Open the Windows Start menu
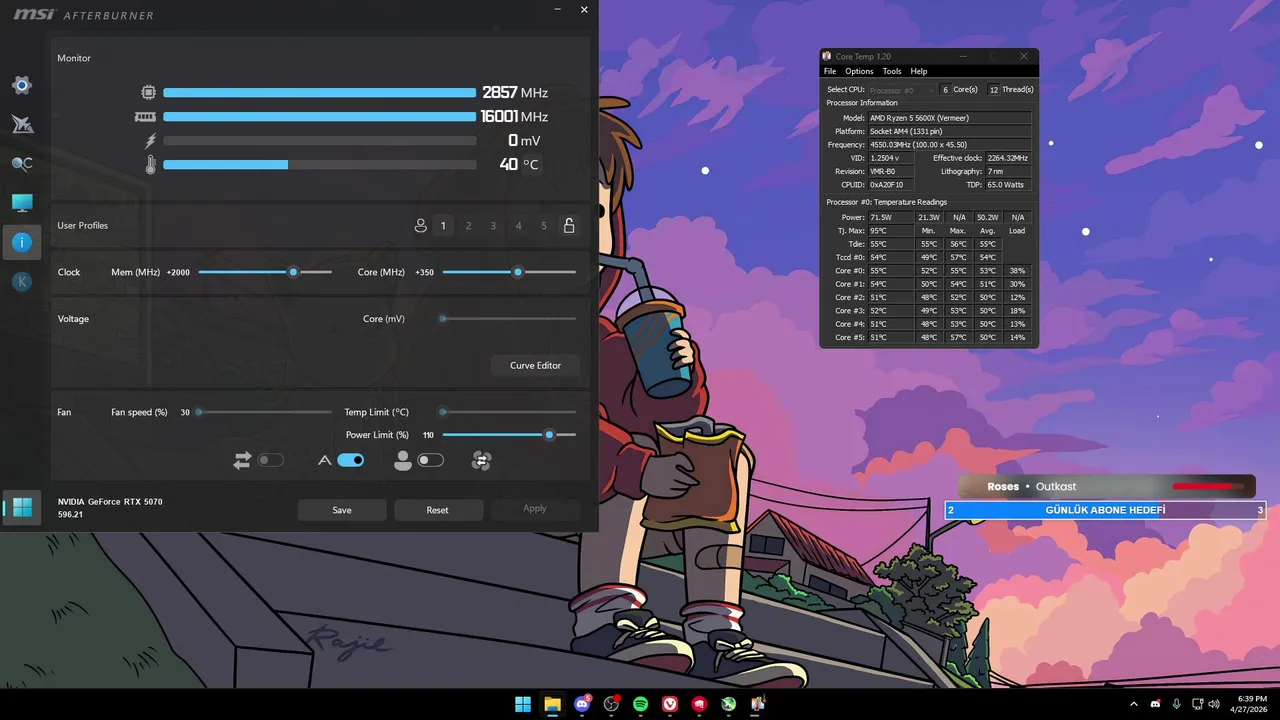Screen dimensions: 1280x720 (x=523, y=704)
